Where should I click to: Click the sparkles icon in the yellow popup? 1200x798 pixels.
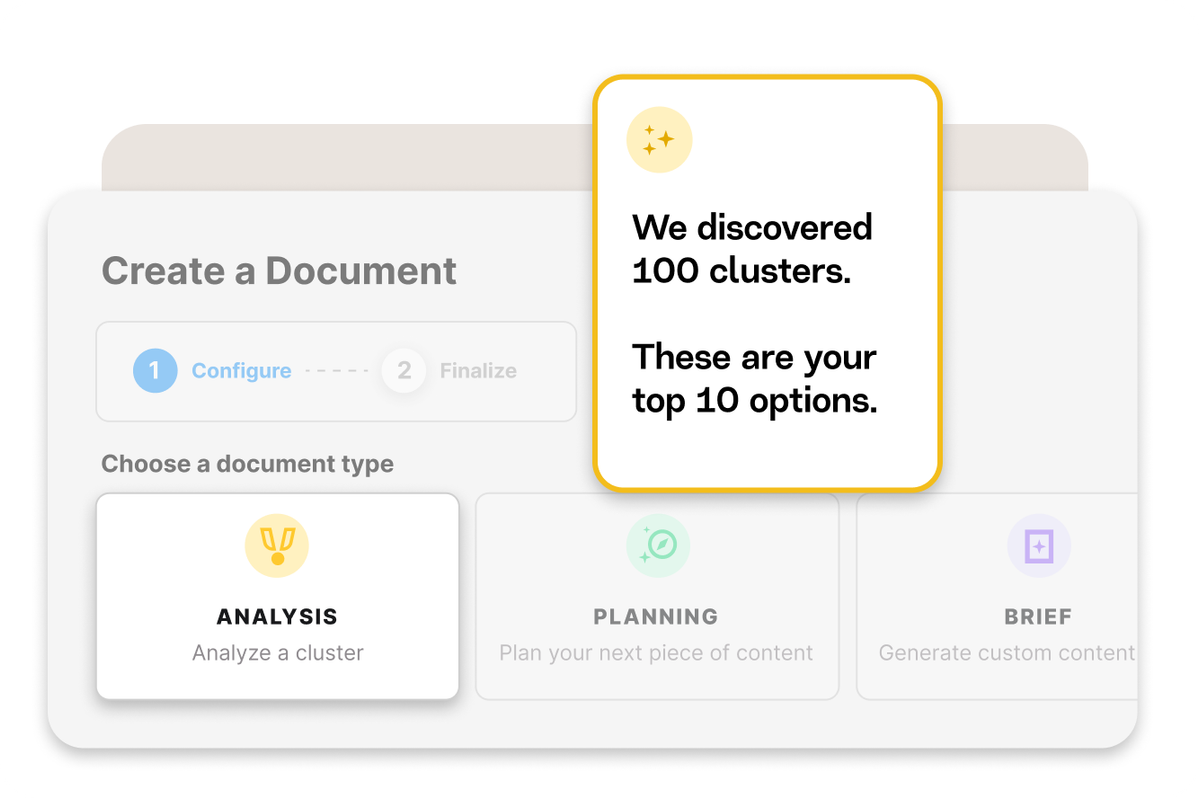click(659, 140)
